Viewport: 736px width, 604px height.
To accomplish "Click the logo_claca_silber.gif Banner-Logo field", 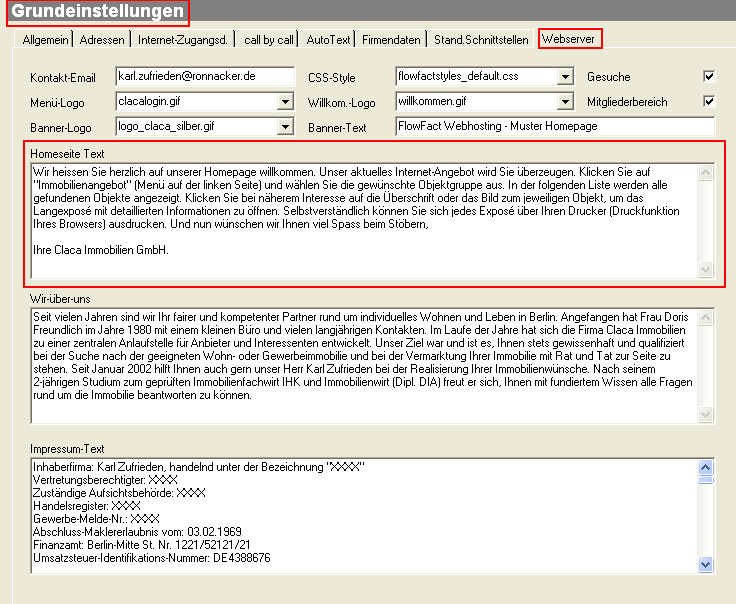I will pos(197,126).
